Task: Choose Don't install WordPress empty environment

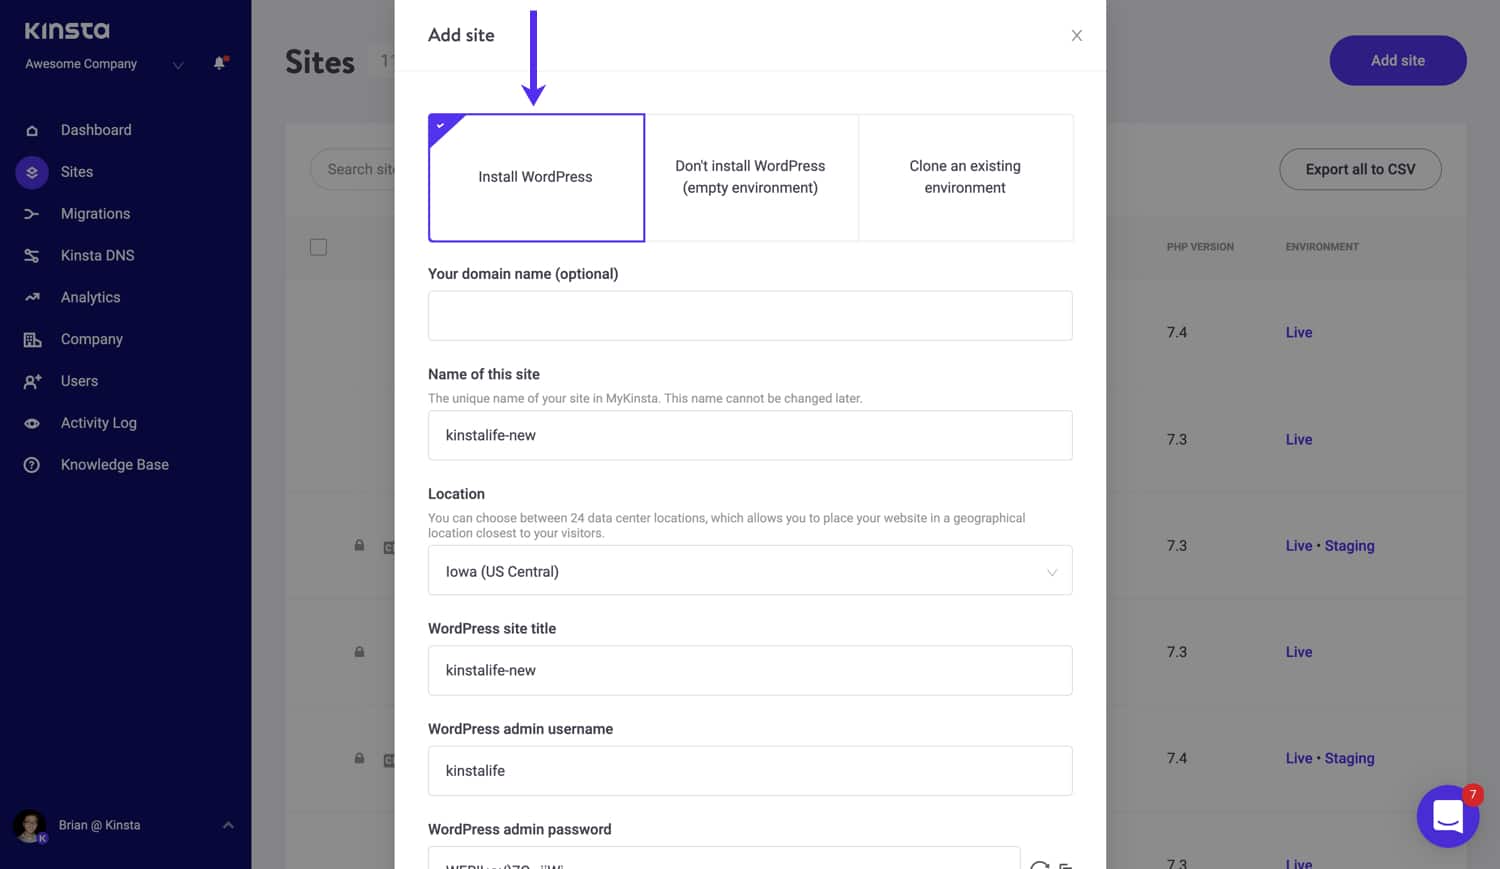Action: 750,177
